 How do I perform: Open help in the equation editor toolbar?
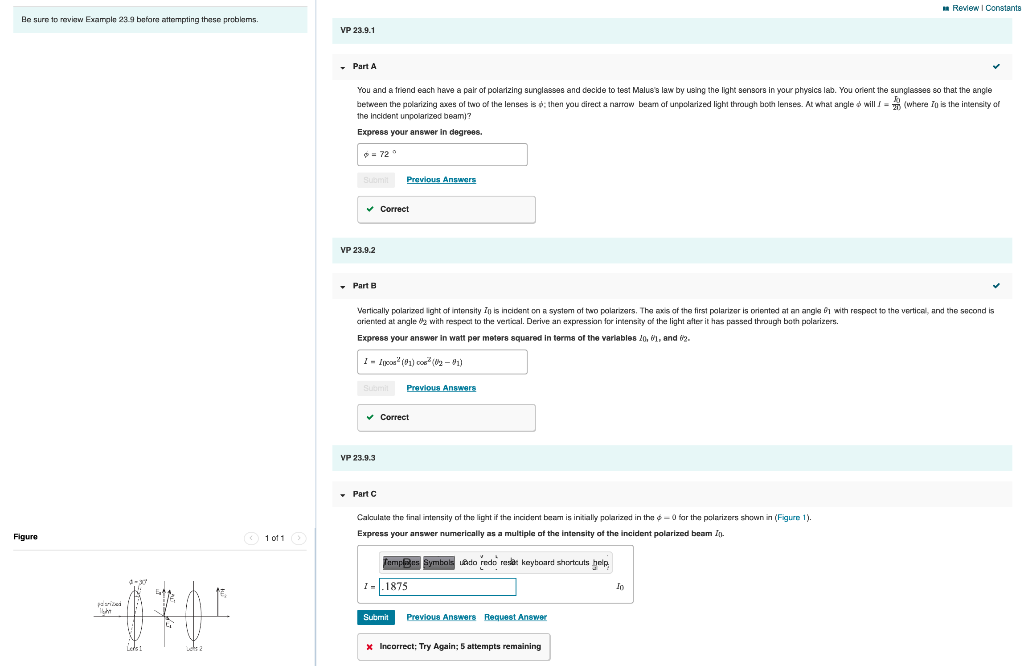click(x=598, y=562)
